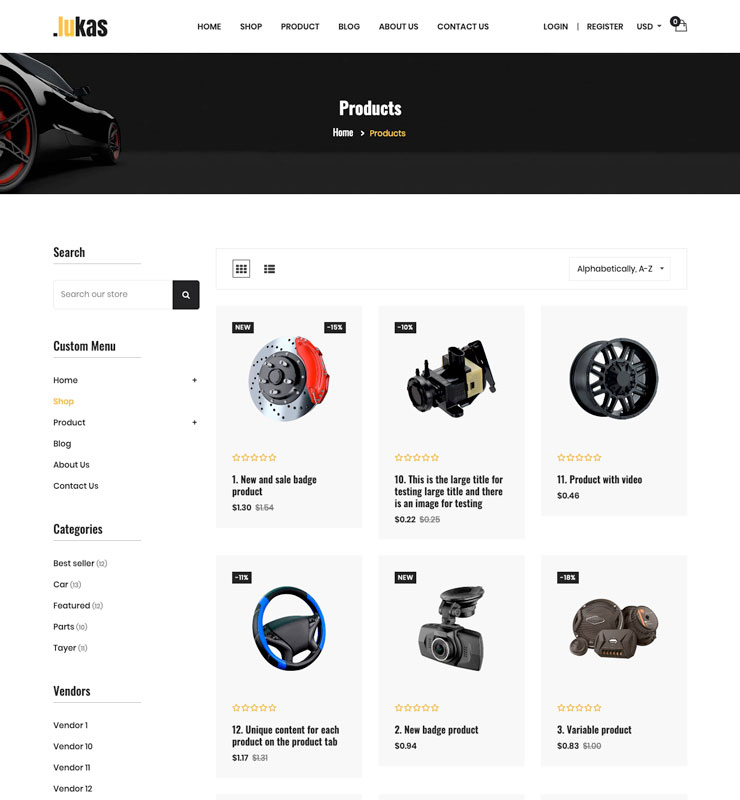Open the BLOG menu in top navigation

click(349, 27)
